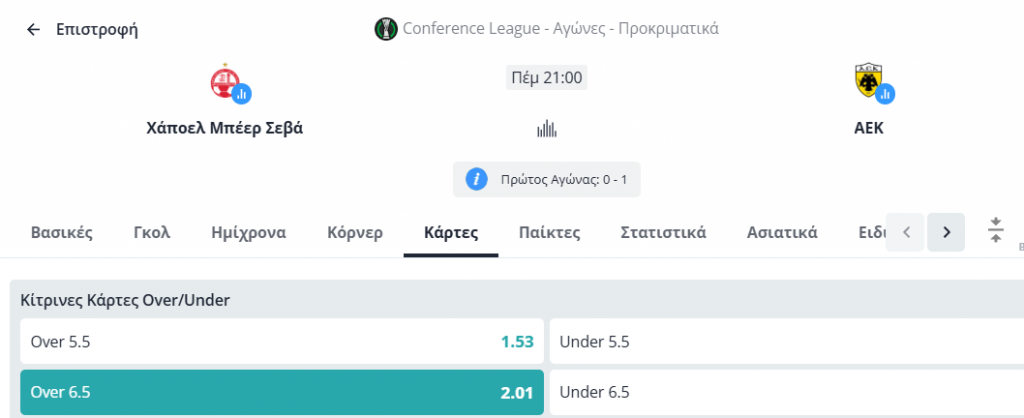Image resolution: width=1024 pixels, height=418 pixels.
Task: Deselect the Over 6.5 selection
Action: click(x=282, y=393)
